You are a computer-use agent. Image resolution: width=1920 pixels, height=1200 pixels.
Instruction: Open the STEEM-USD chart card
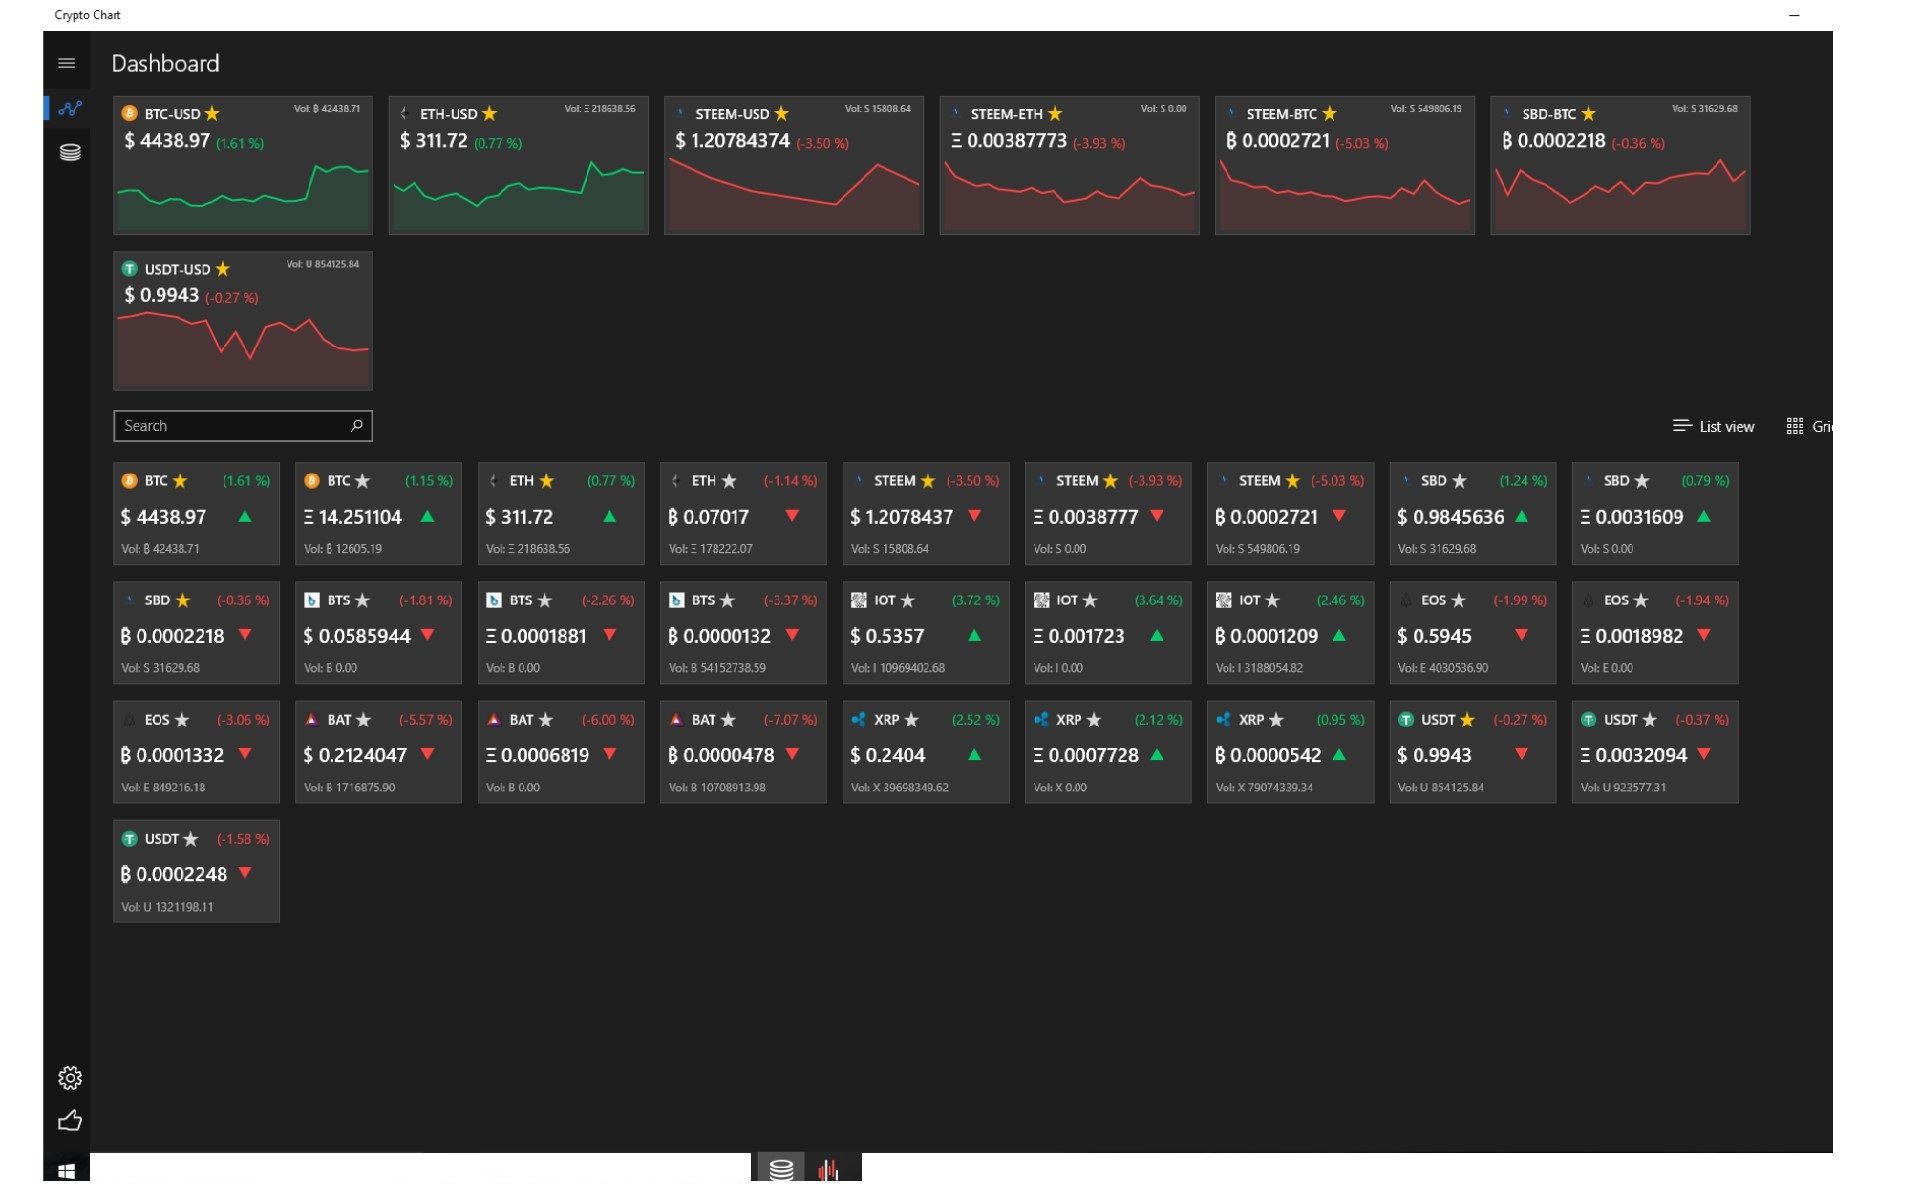click(x=794, y=165)
